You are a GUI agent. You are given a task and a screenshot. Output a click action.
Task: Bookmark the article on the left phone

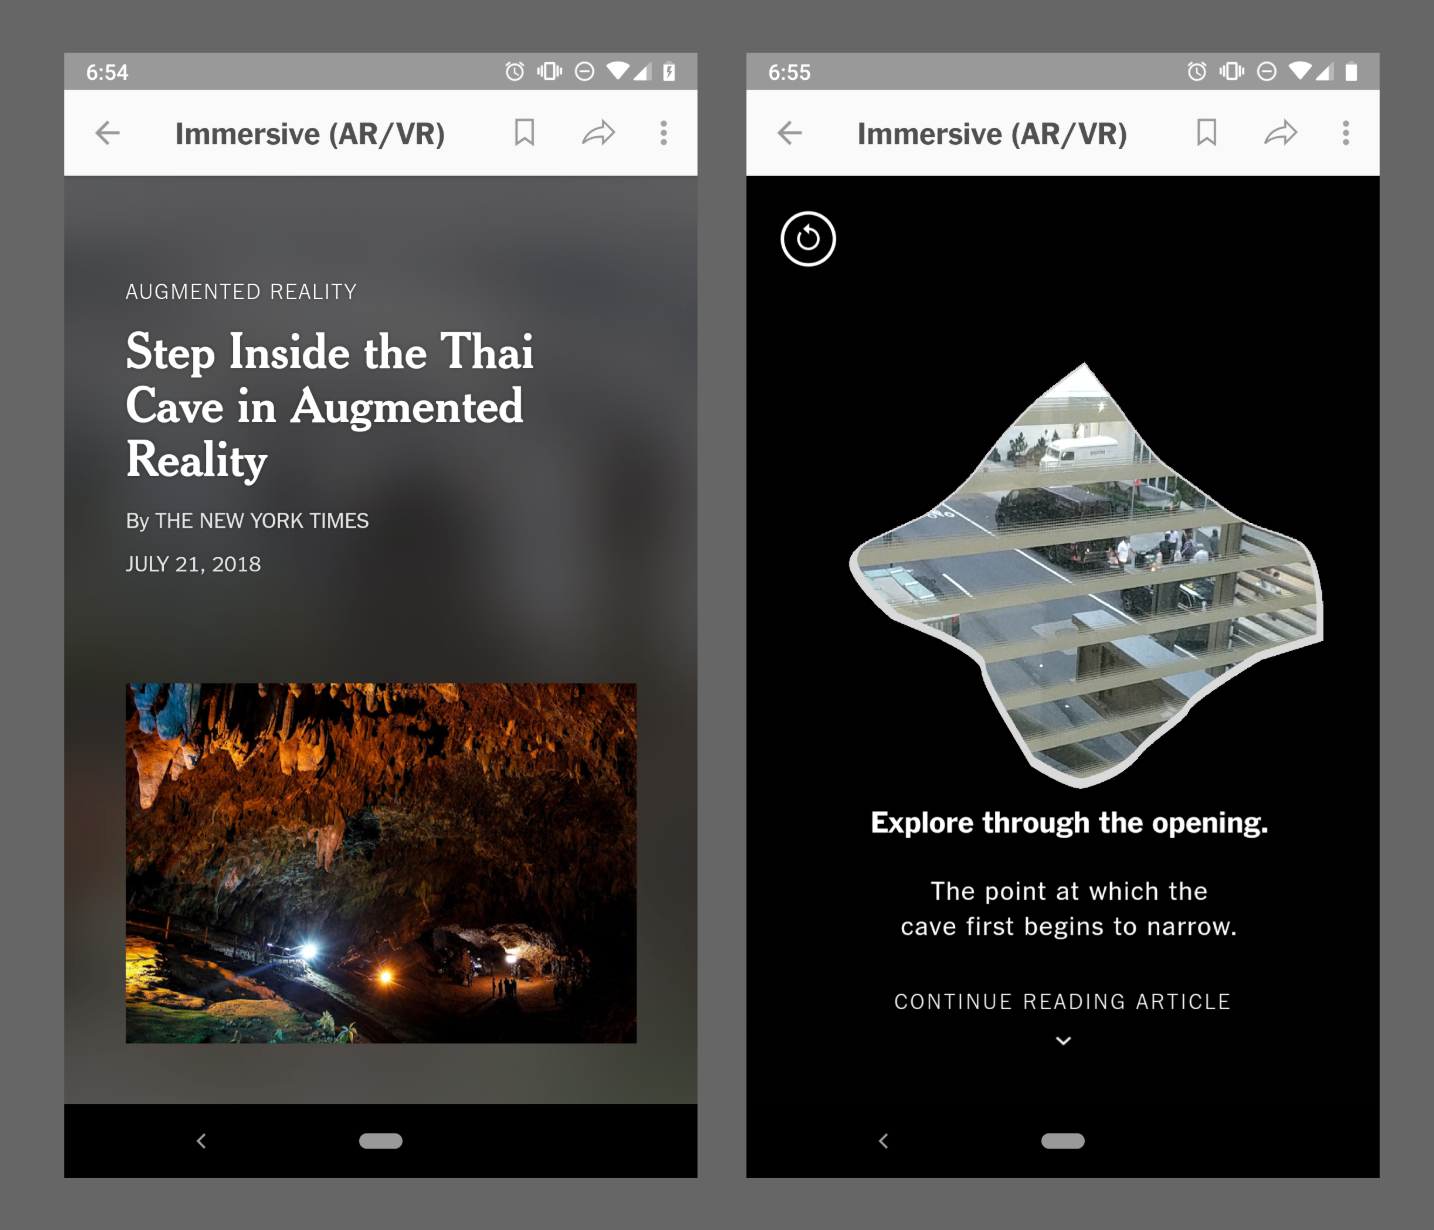(524, 133)
